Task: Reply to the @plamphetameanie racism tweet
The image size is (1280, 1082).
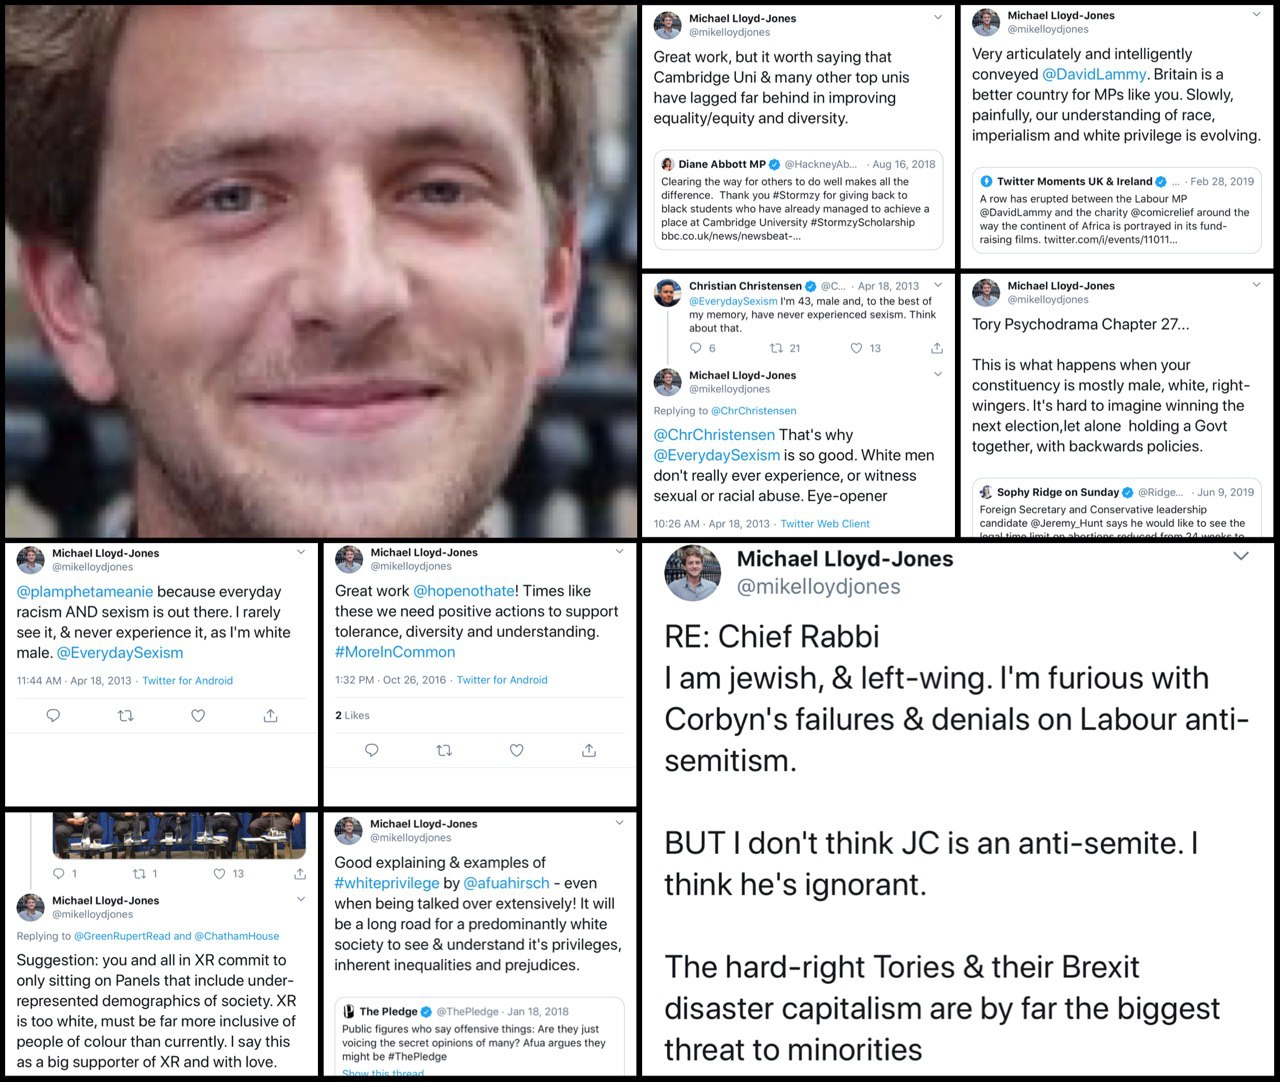Action: click(54, 716)
